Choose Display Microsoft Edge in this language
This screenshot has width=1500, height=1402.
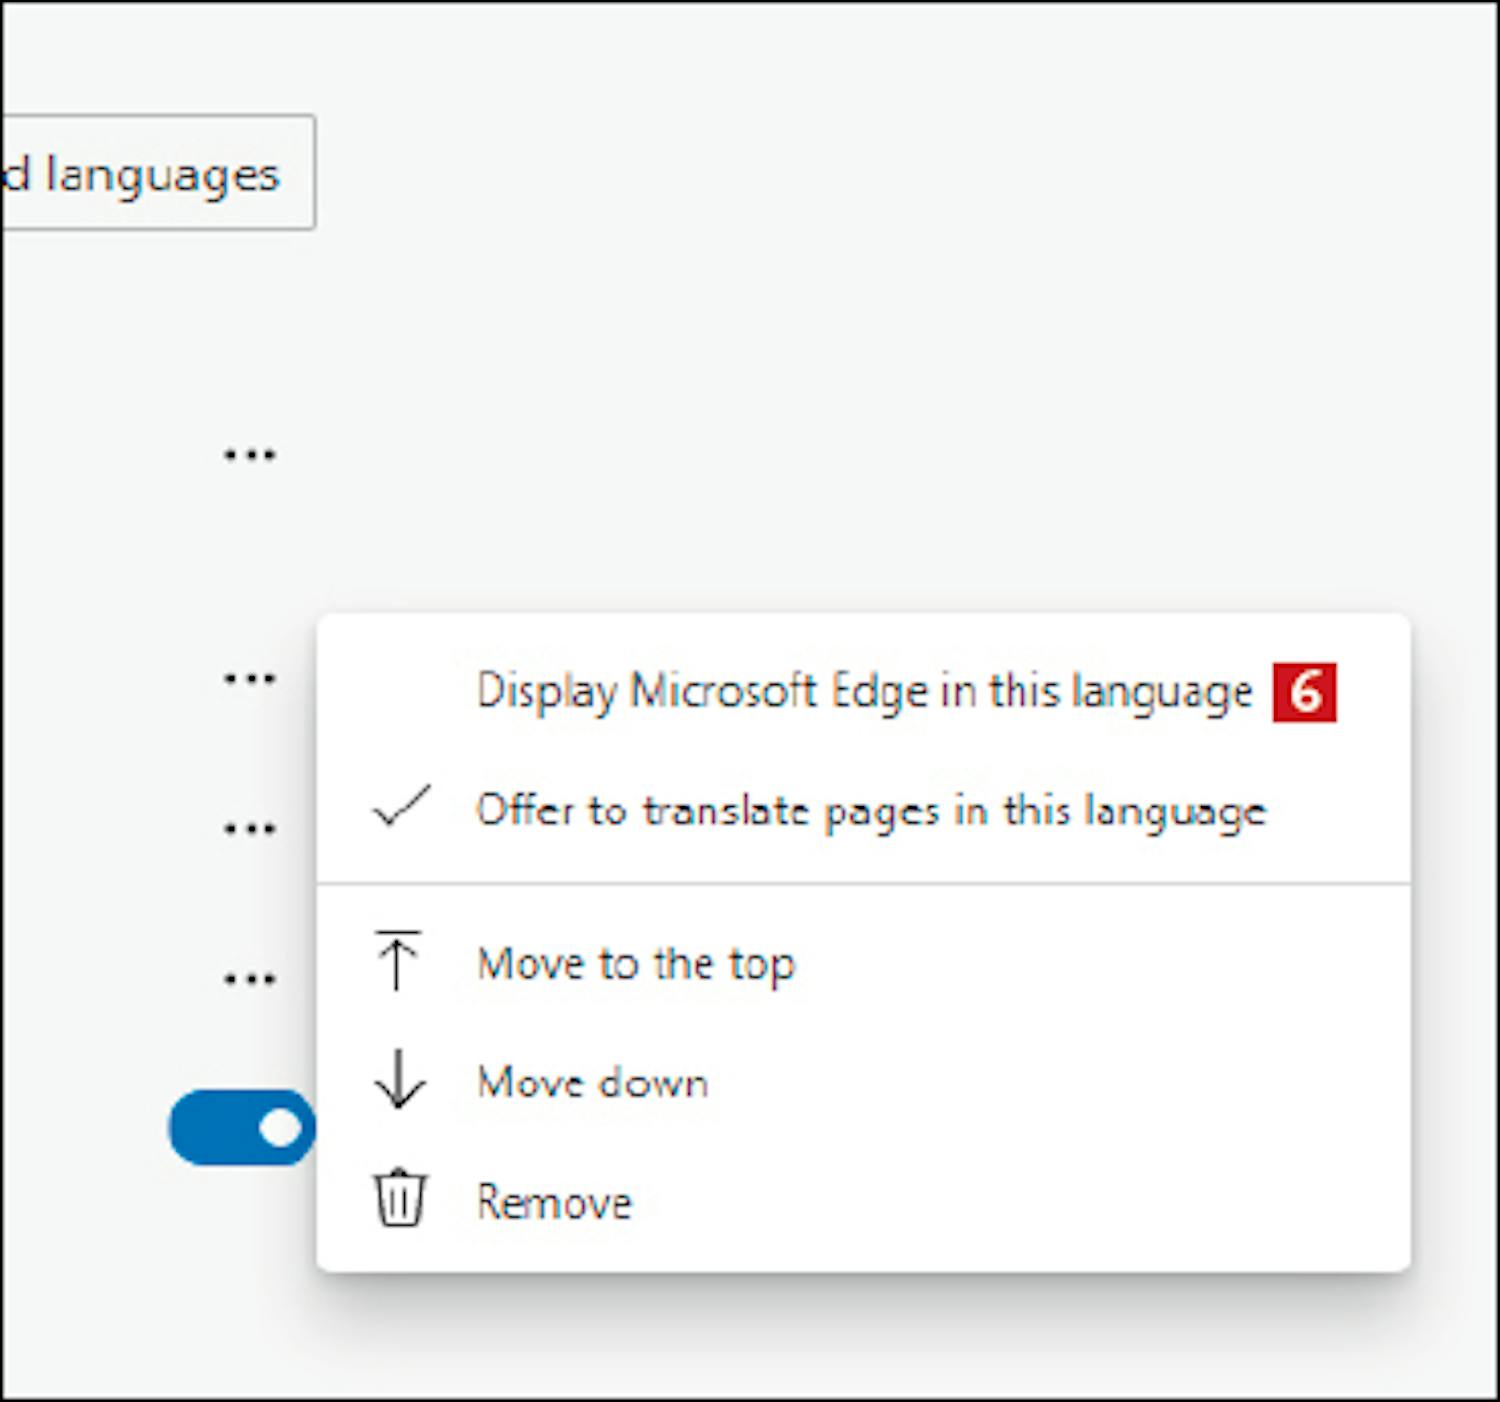pos(863,692)
